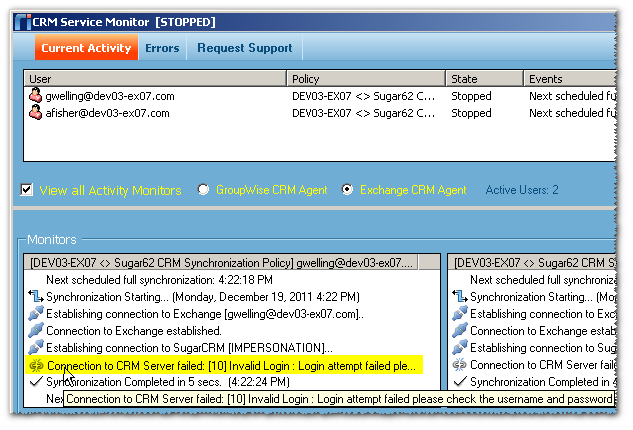Click the Monitors group label
The image size is (633, 430).
pyautogui.click(x=52, y=239)
